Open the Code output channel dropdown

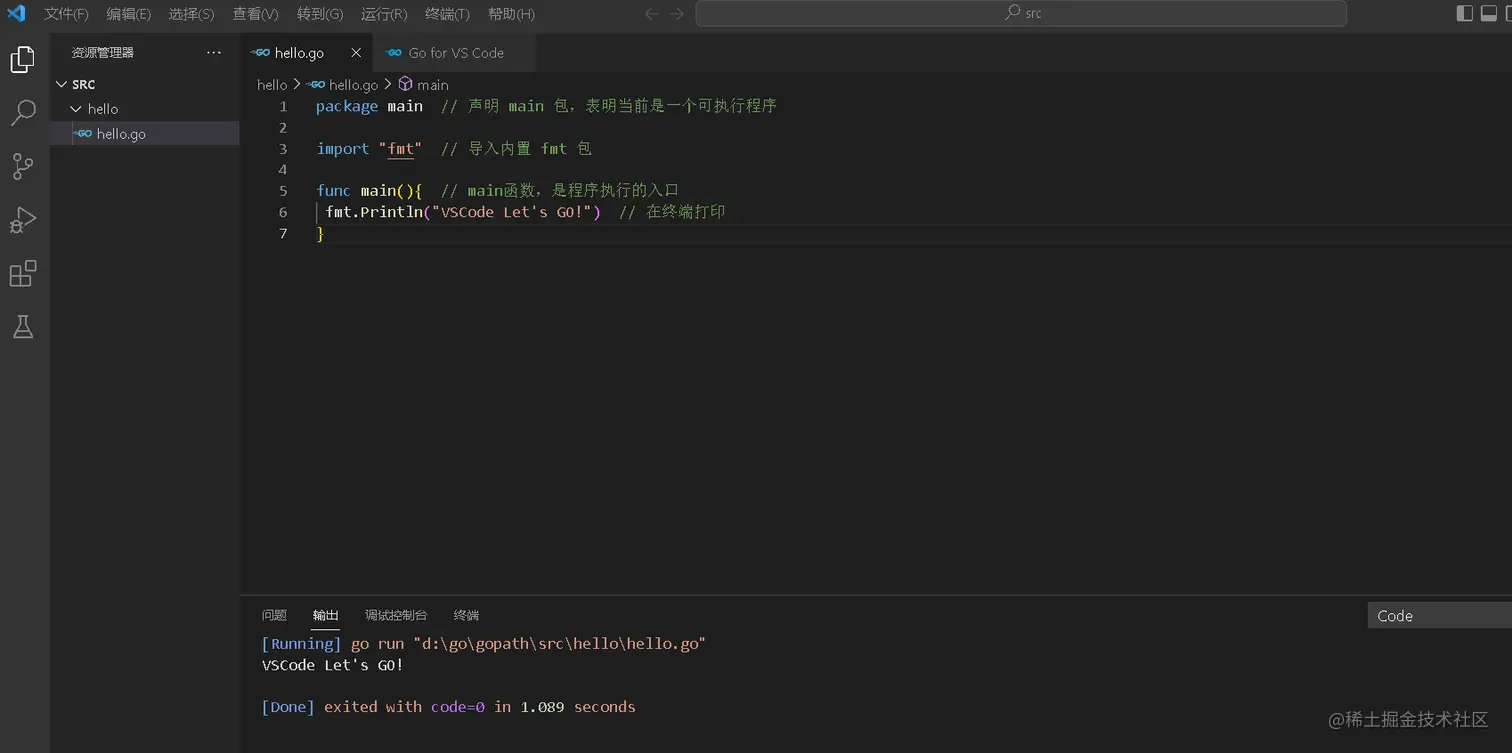[1439, 616]
